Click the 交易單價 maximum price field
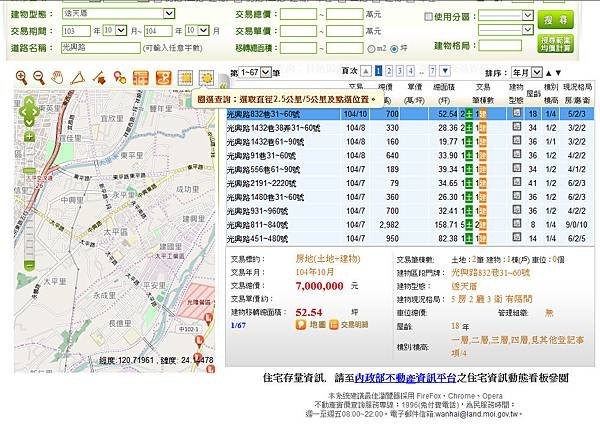This screenshot has height=425, width=600. tap(345, 31)
